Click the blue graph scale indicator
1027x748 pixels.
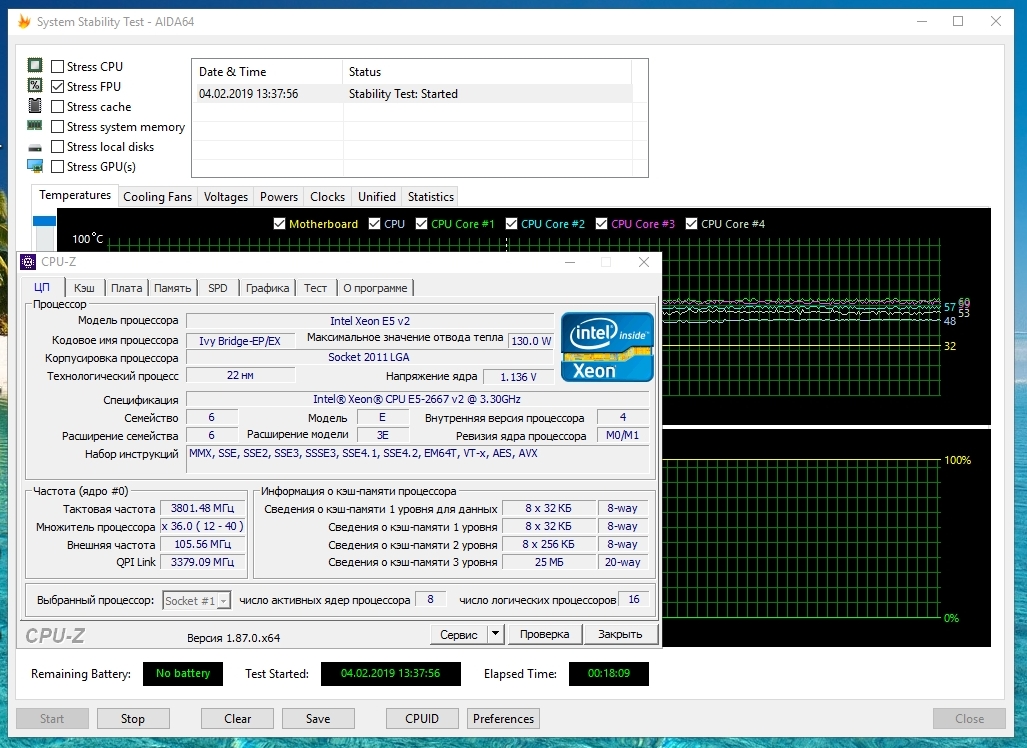click(x=45, y=221)
